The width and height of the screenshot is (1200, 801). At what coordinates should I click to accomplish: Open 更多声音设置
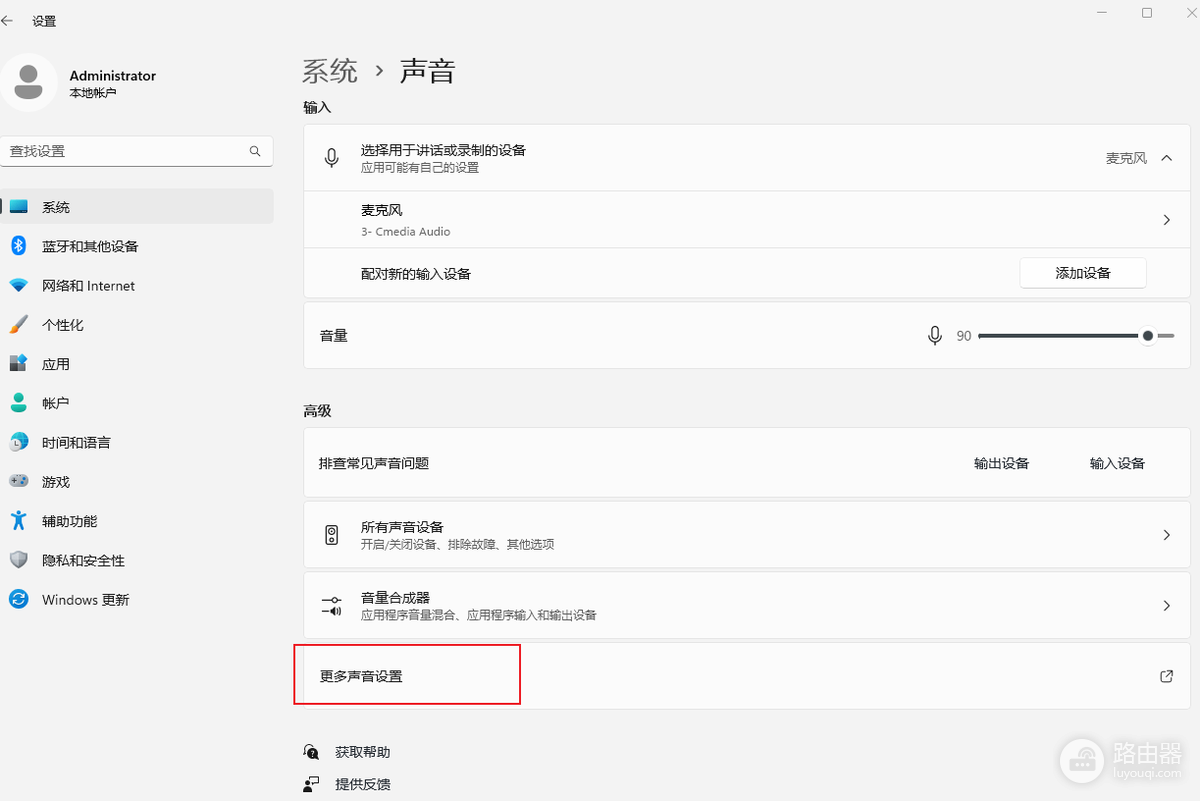tap(747, 676)
